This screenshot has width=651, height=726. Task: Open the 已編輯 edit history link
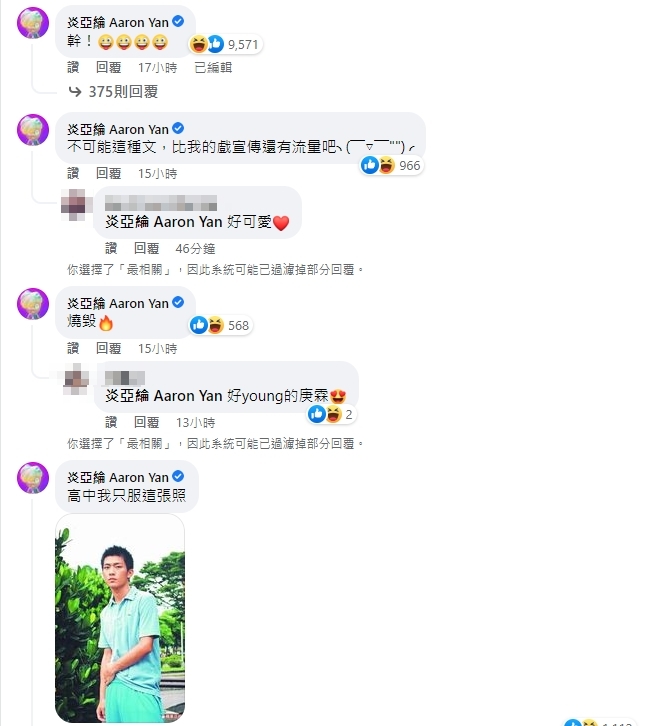coord(213,68)
